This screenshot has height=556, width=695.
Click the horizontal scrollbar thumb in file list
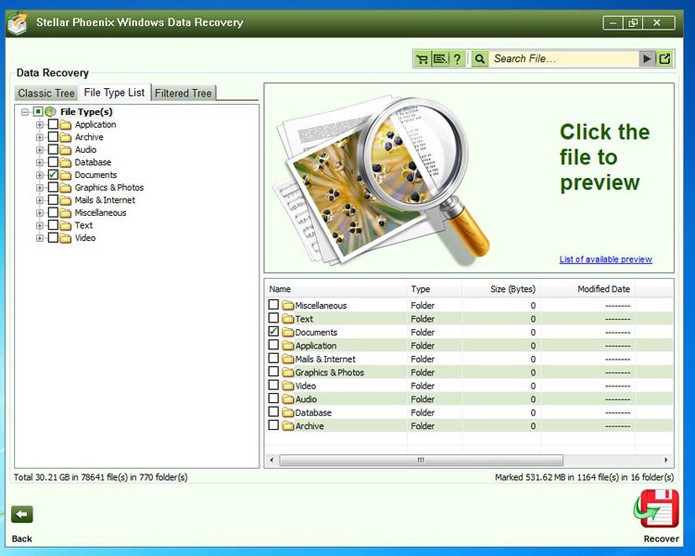pos(421,460)
